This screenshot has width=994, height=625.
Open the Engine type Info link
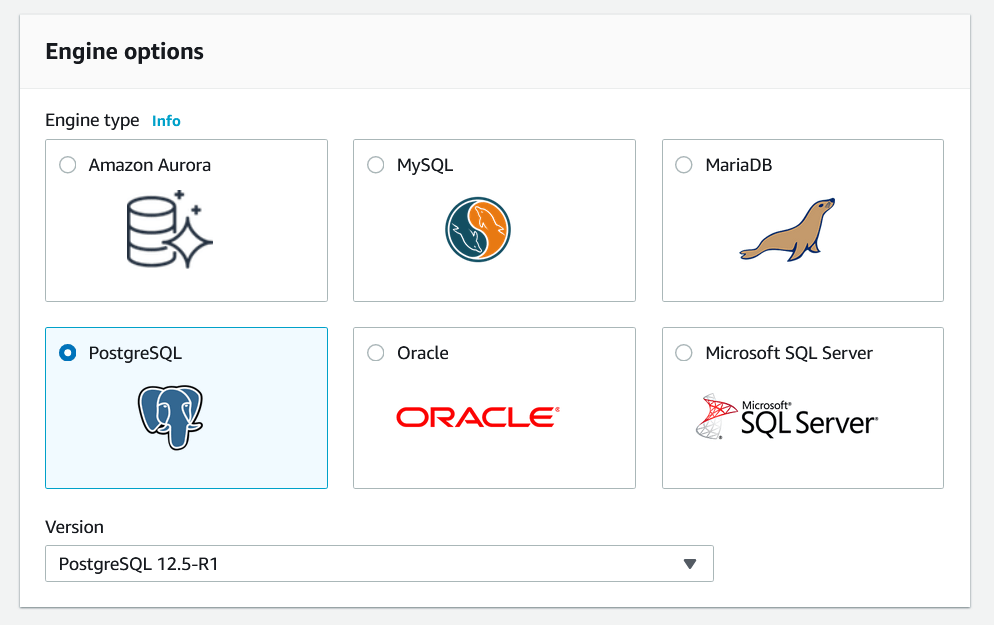point(166,120)
